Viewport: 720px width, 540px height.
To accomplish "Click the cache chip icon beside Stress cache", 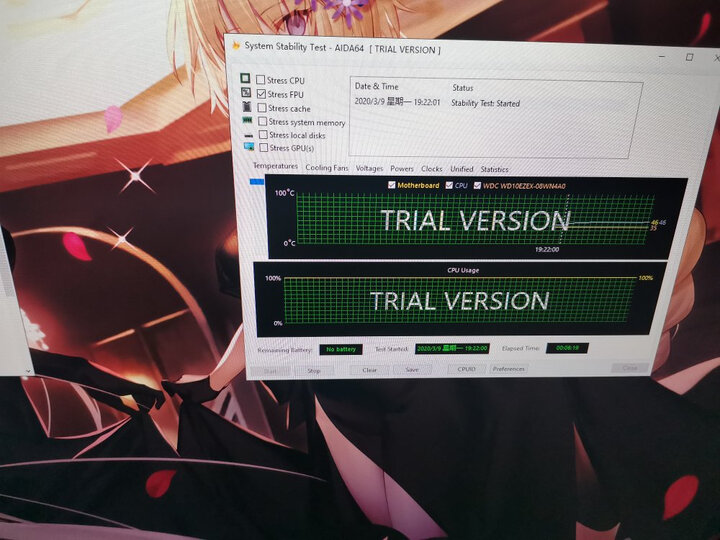I will point(247,107).
